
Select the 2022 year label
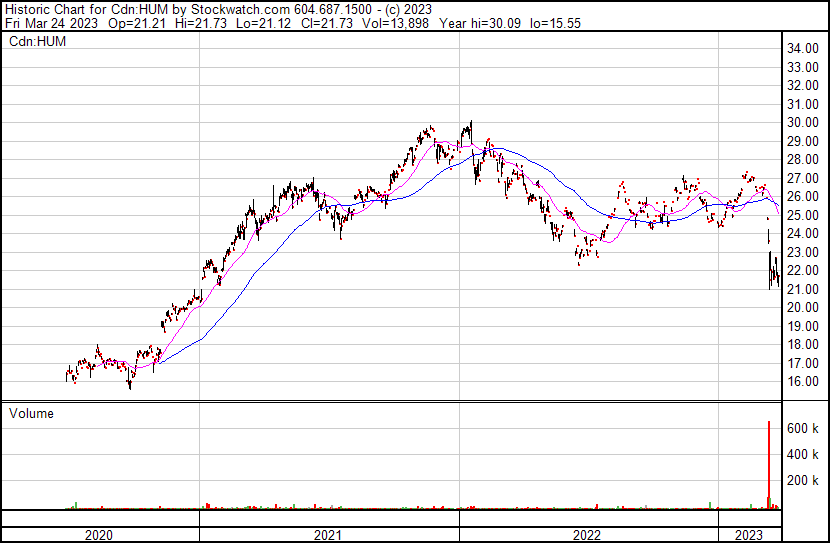click(x=587, y=536)
